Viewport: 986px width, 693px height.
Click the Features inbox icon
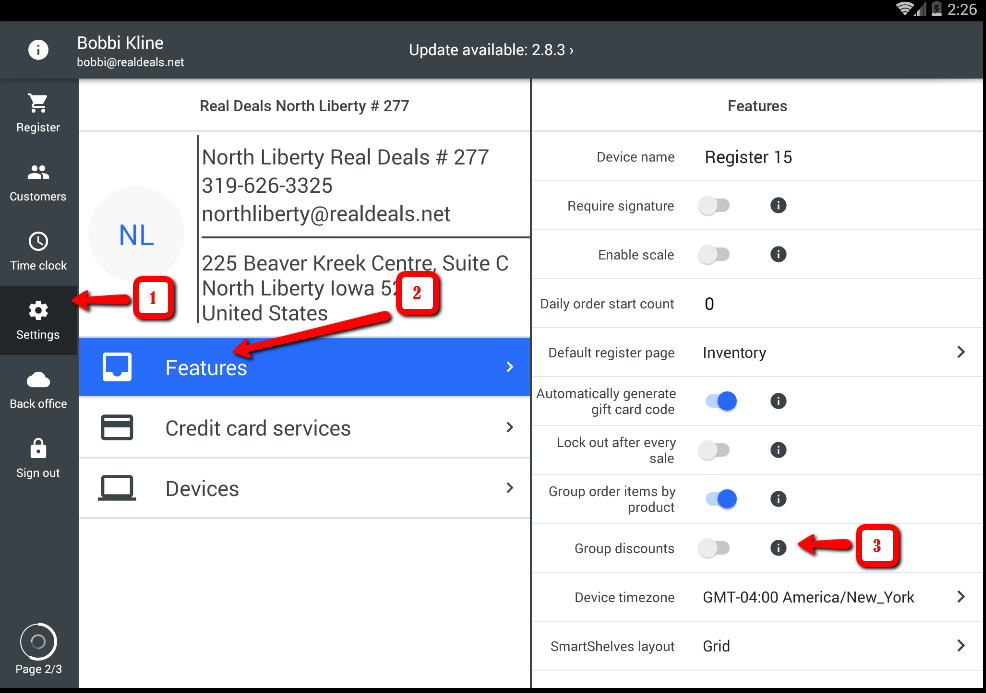[117, 367]
